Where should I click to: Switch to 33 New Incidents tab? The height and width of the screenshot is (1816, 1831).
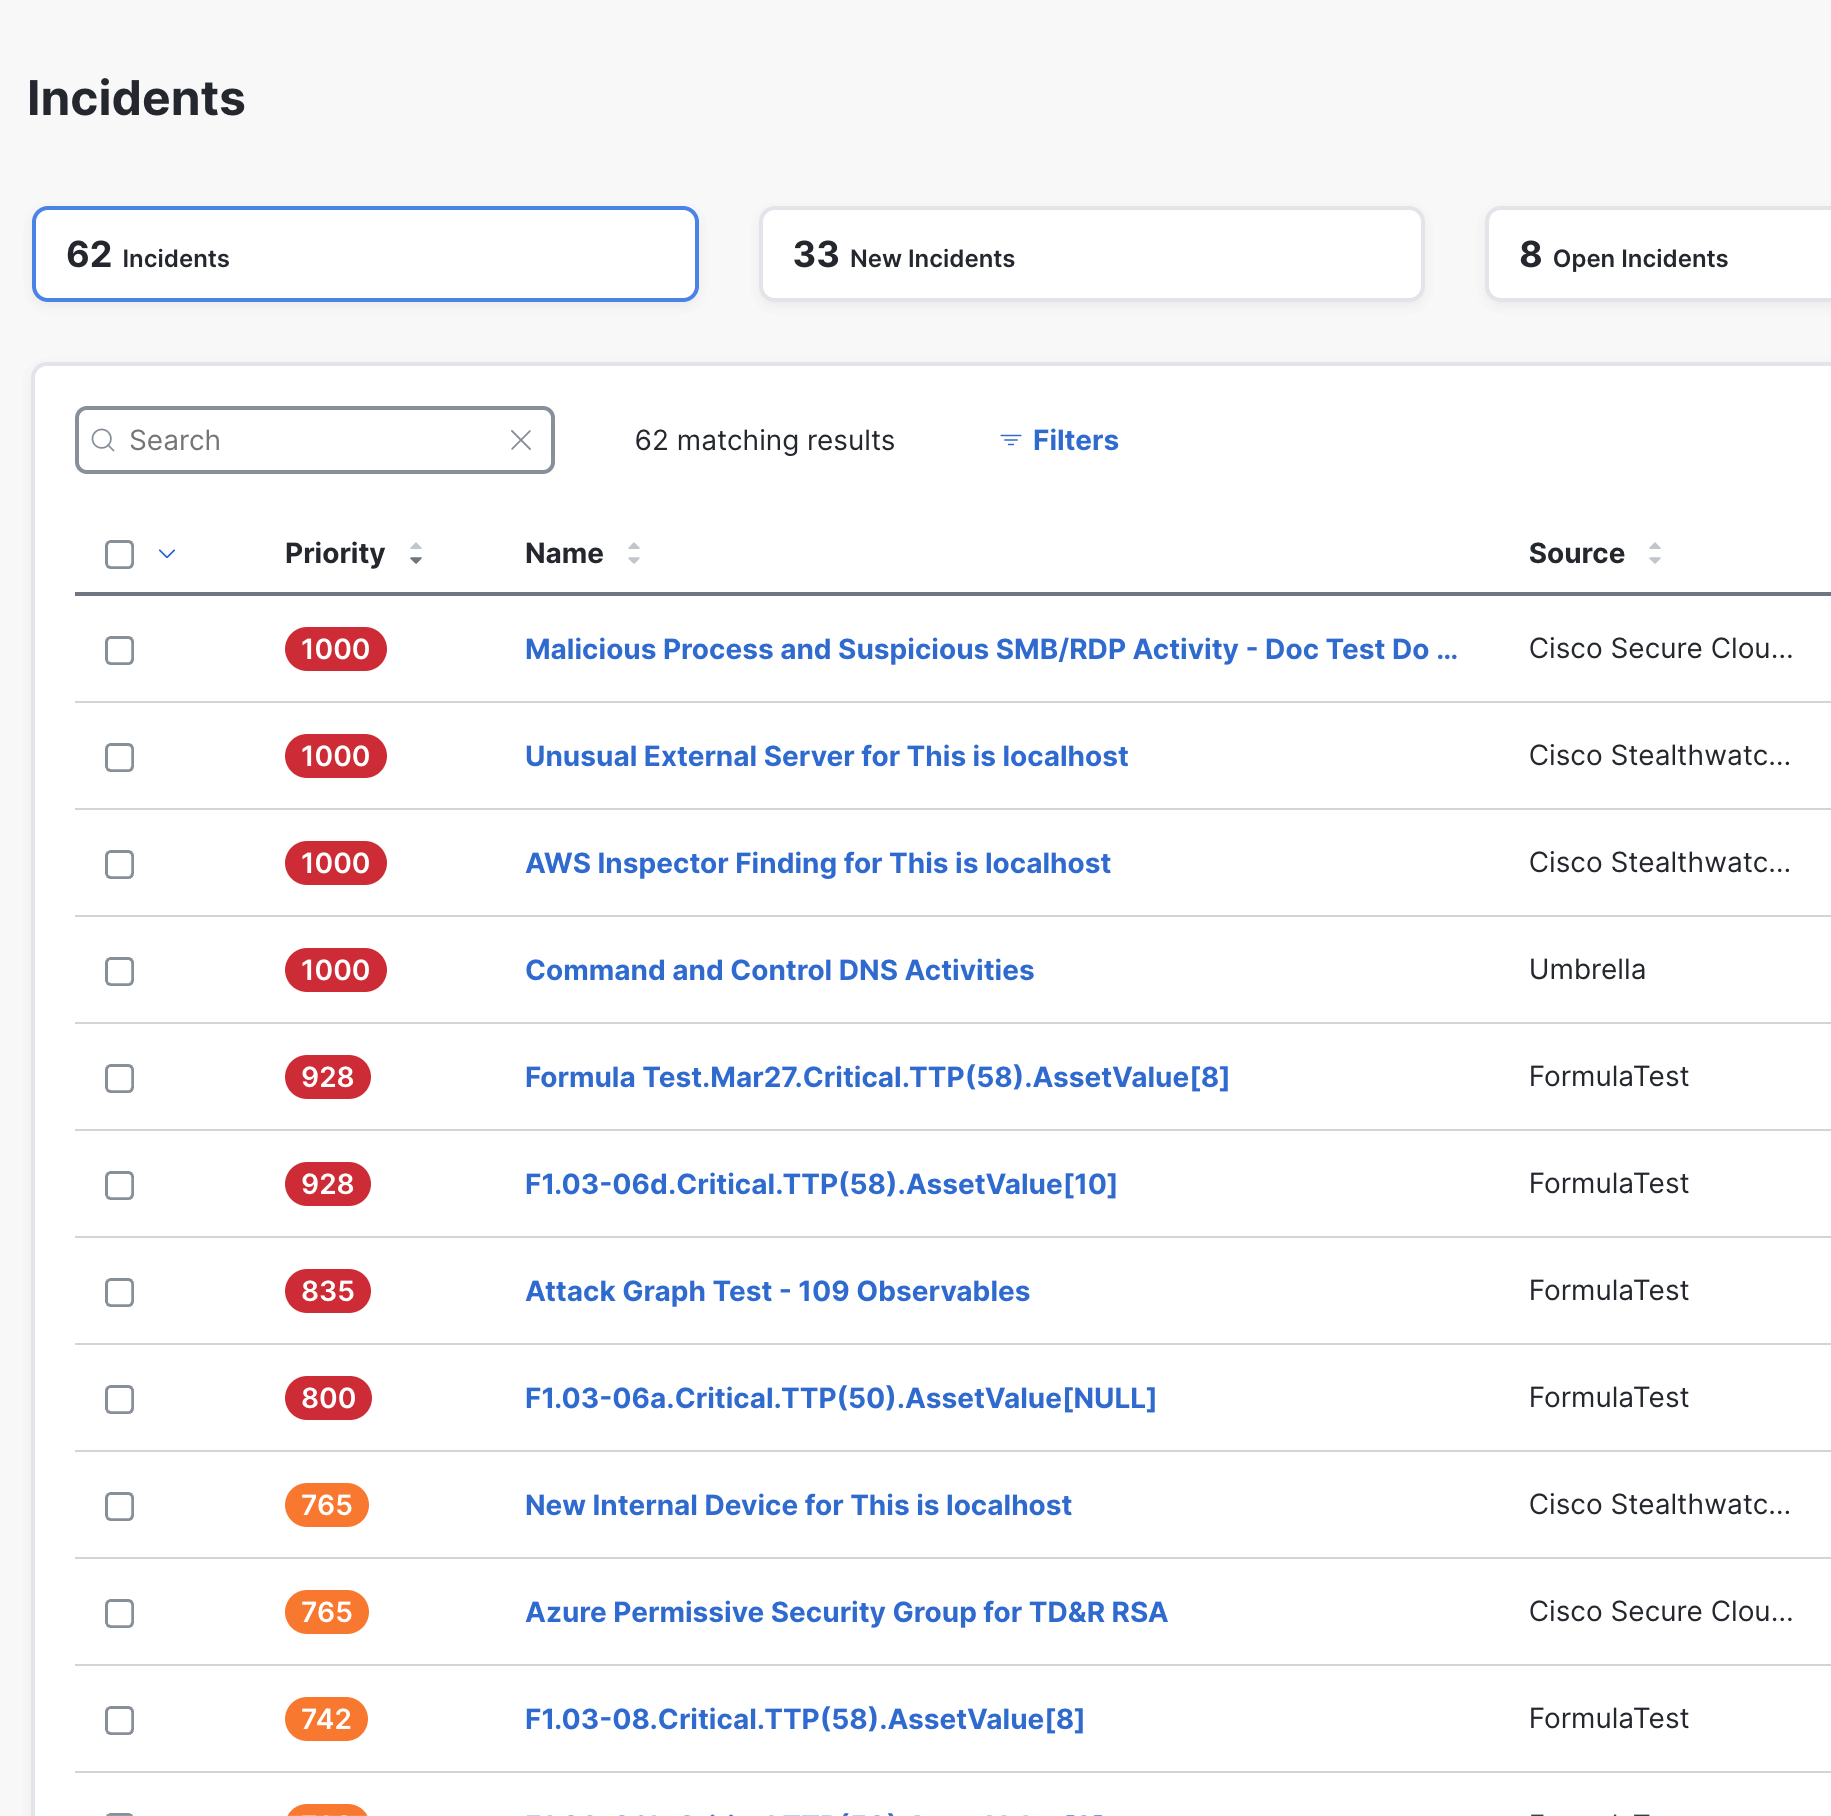1091,255
